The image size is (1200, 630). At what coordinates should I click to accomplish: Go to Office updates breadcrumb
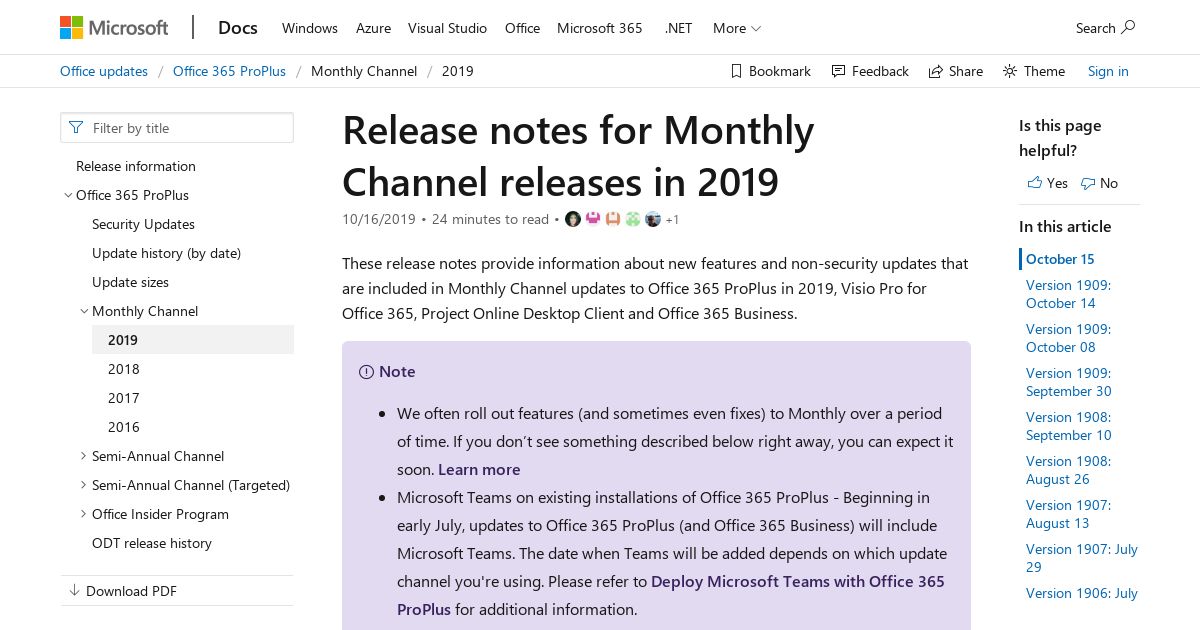coord(104,71)
